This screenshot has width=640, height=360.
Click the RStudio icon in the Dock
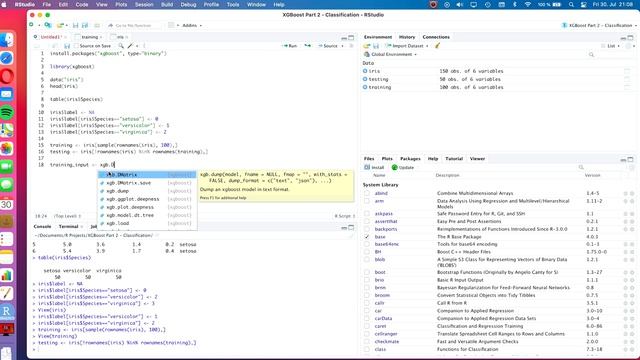(7, 311)
